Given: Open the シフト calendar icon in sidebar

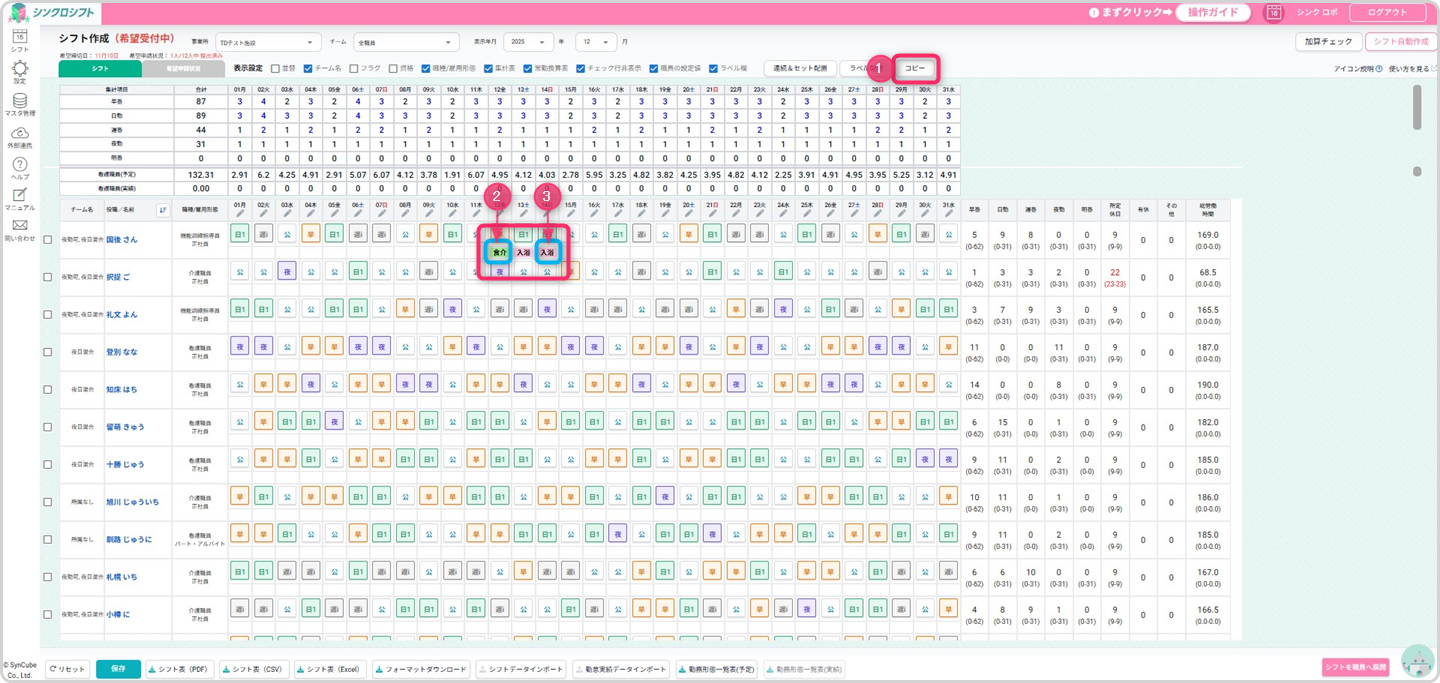Looking at the screenshot, I should (19, 38).
